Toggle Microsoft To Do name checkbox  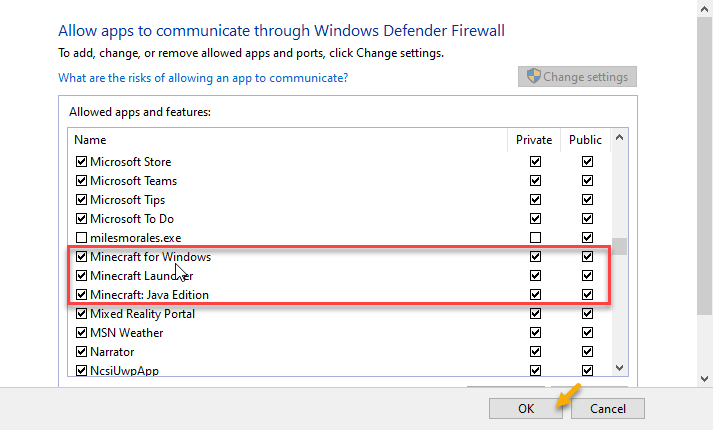point(81,219)
